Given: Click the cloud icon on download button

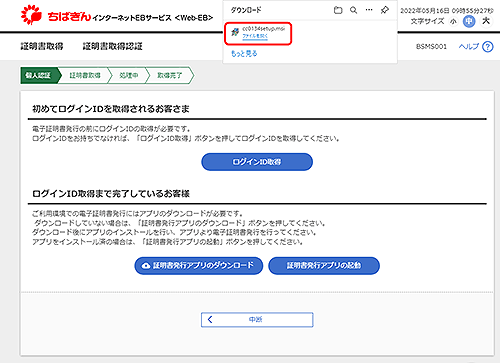Looking at the screenshot, I should pyautogui.click(x=146, y=266).
